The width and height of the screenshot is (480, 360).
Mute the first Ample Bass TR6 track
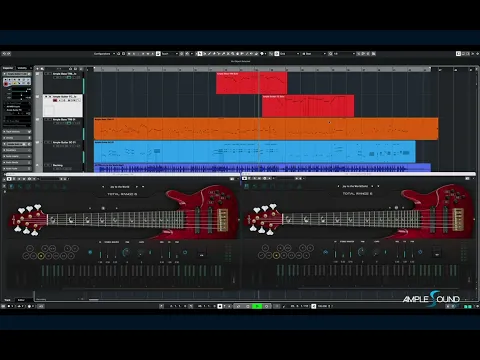[x=46, y=74]
